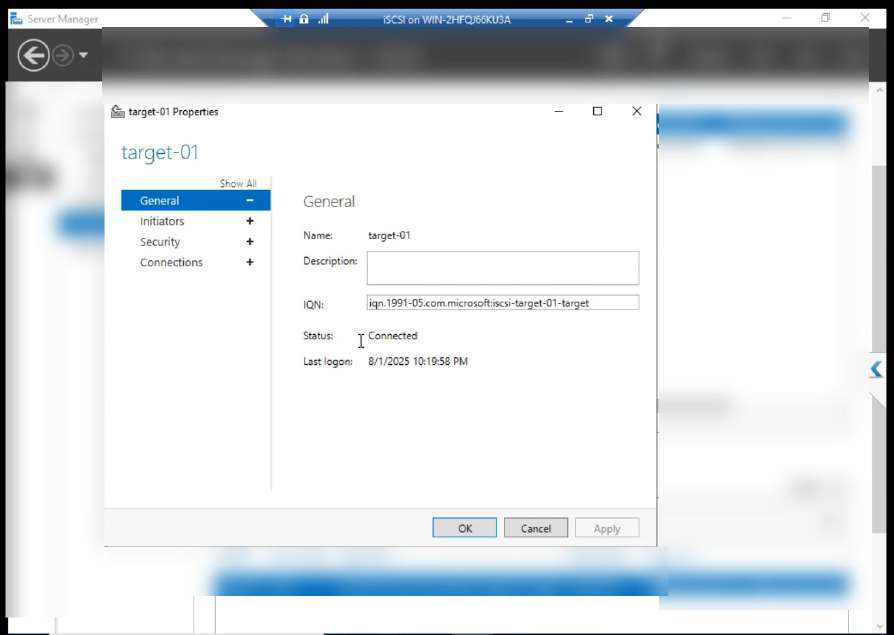
Task: Click the Apply button
Action: 607,528
